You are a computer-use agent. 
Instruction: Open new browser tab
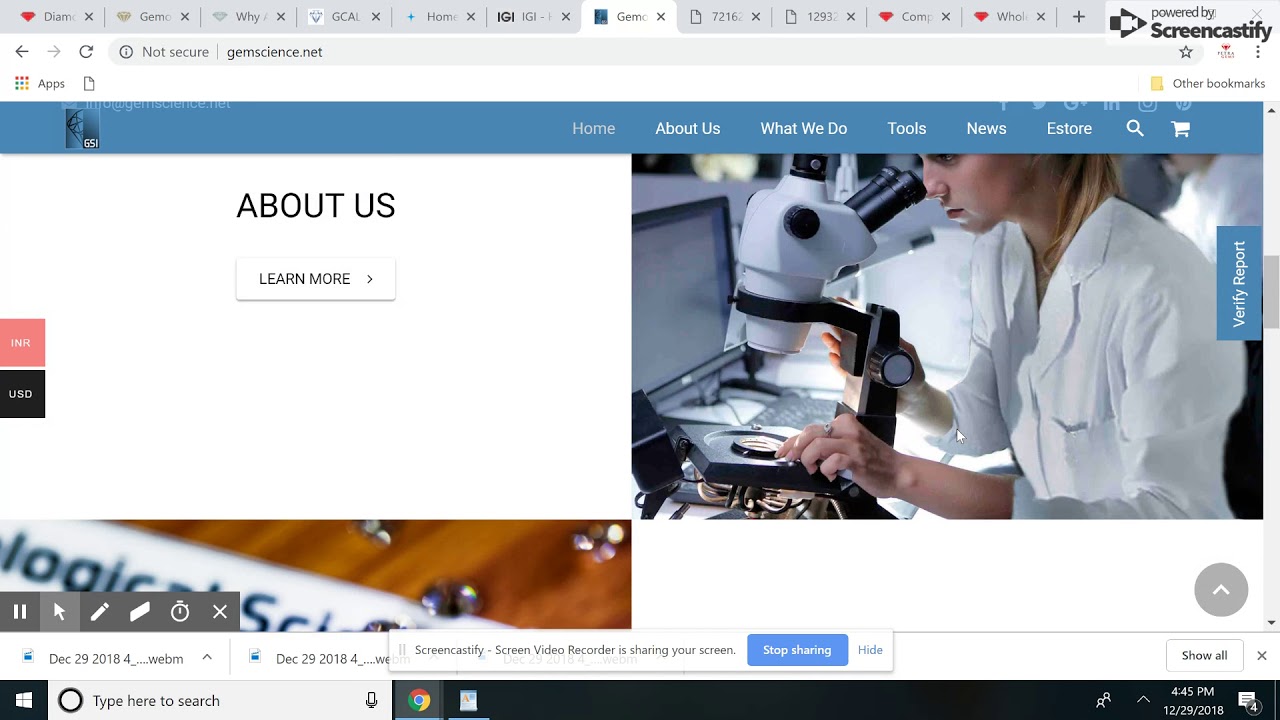(x=1078, y=17)
